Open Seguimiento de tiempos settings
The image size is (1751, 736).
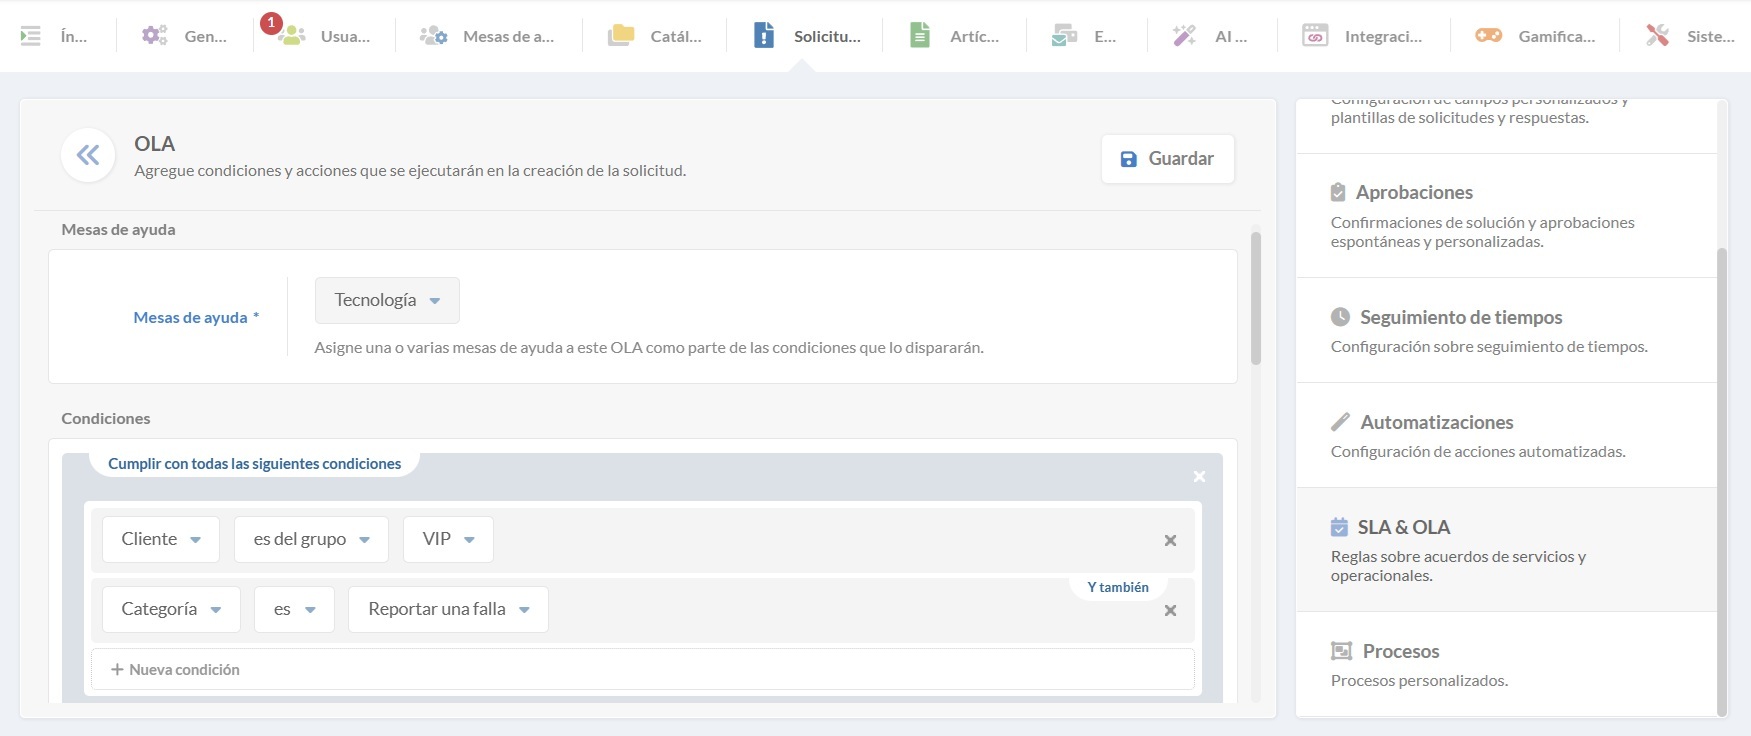coord(1506,330)
